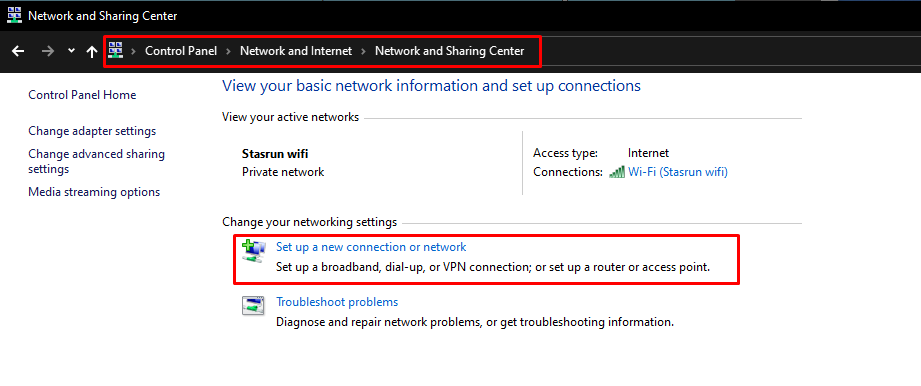Expand the chevron after Network and Internet
The width and height of the screenshot is (921, 386).
click(x=364, y=51)
